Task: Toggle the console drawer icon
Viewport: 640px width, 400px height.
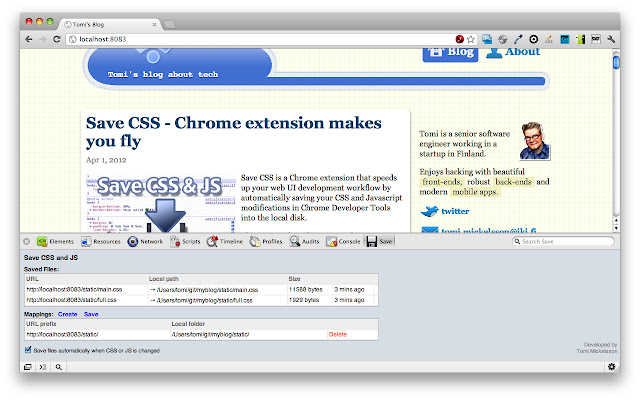Action: [x=43, y=367]
